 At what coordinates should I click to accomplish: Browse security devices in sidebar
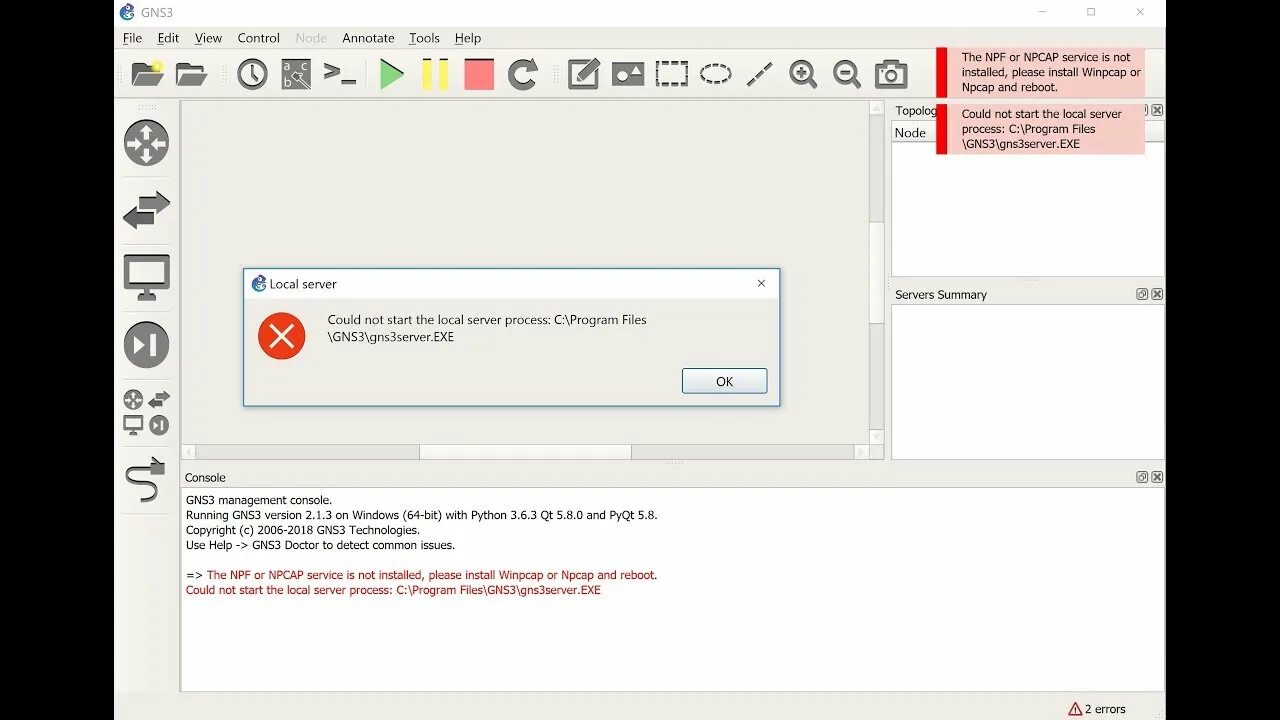pos(146,345)
